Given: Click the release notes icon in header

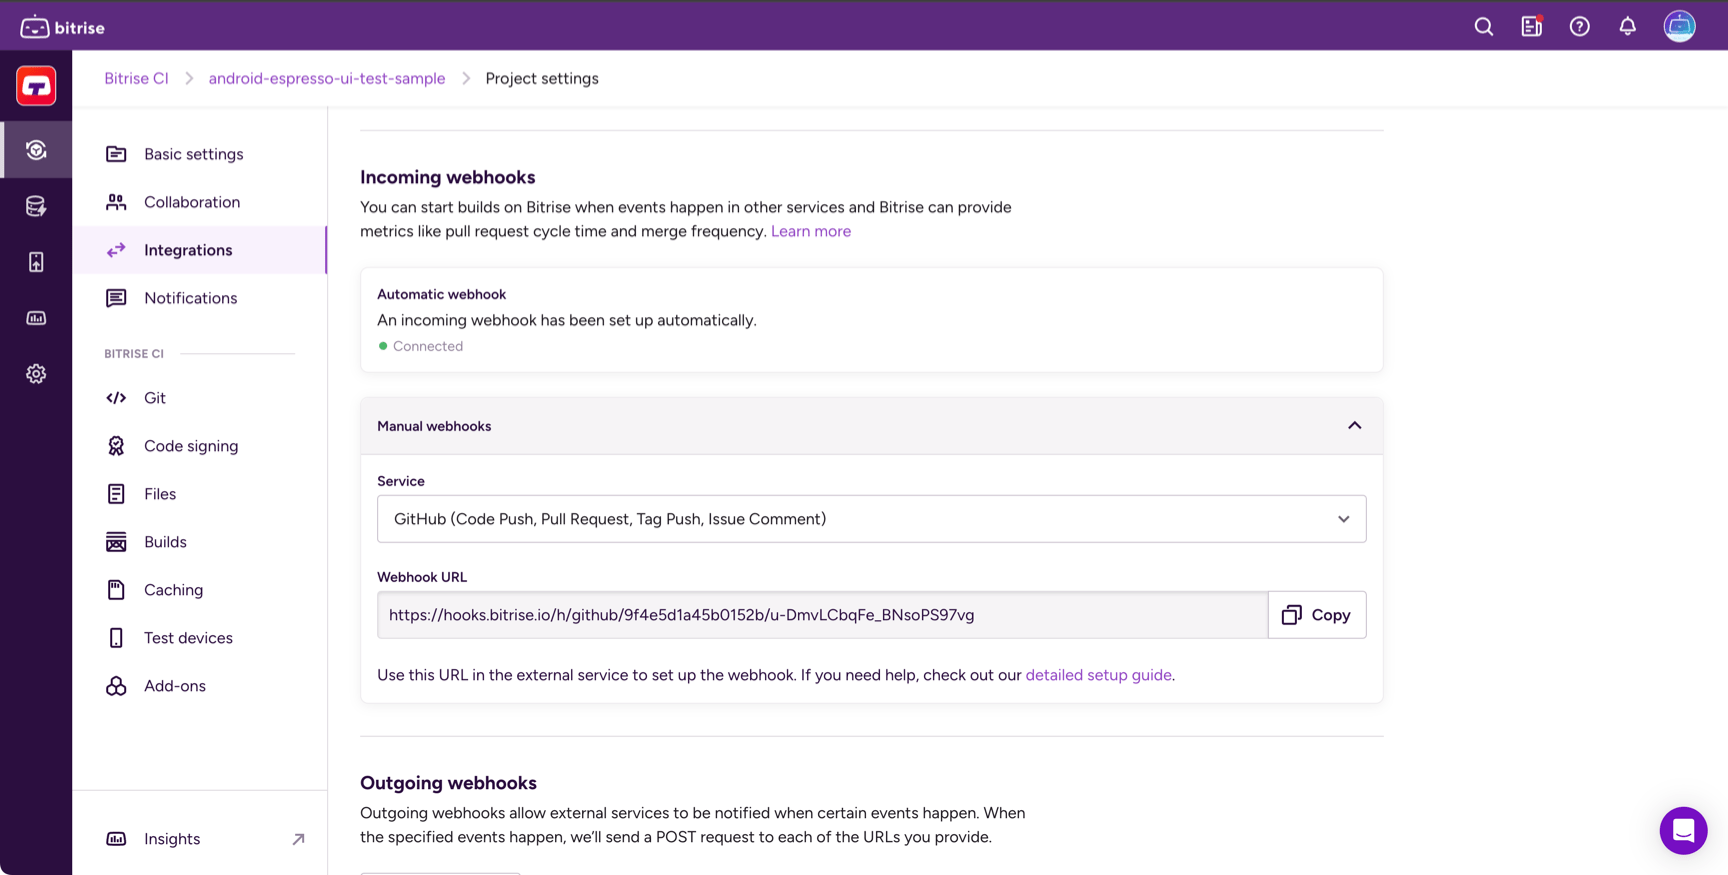Looking at the screenshot, I should (x=1531, y=27).
